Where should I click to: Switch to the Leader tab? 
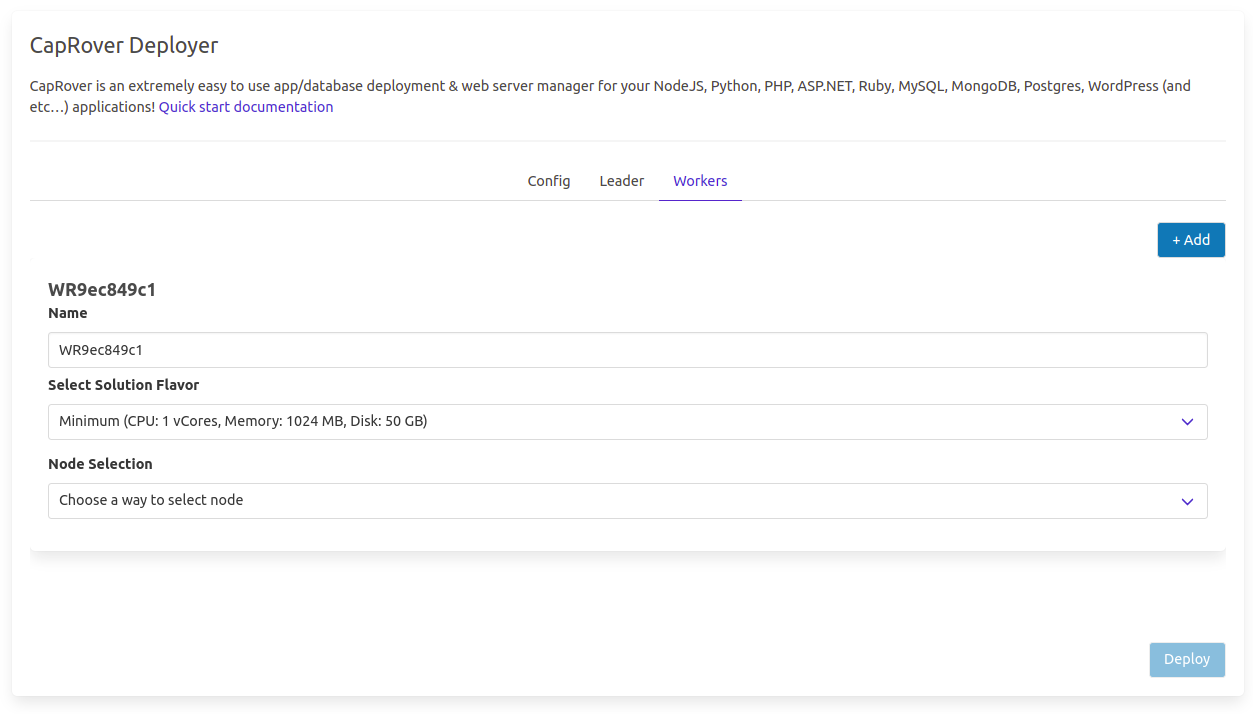621,181
